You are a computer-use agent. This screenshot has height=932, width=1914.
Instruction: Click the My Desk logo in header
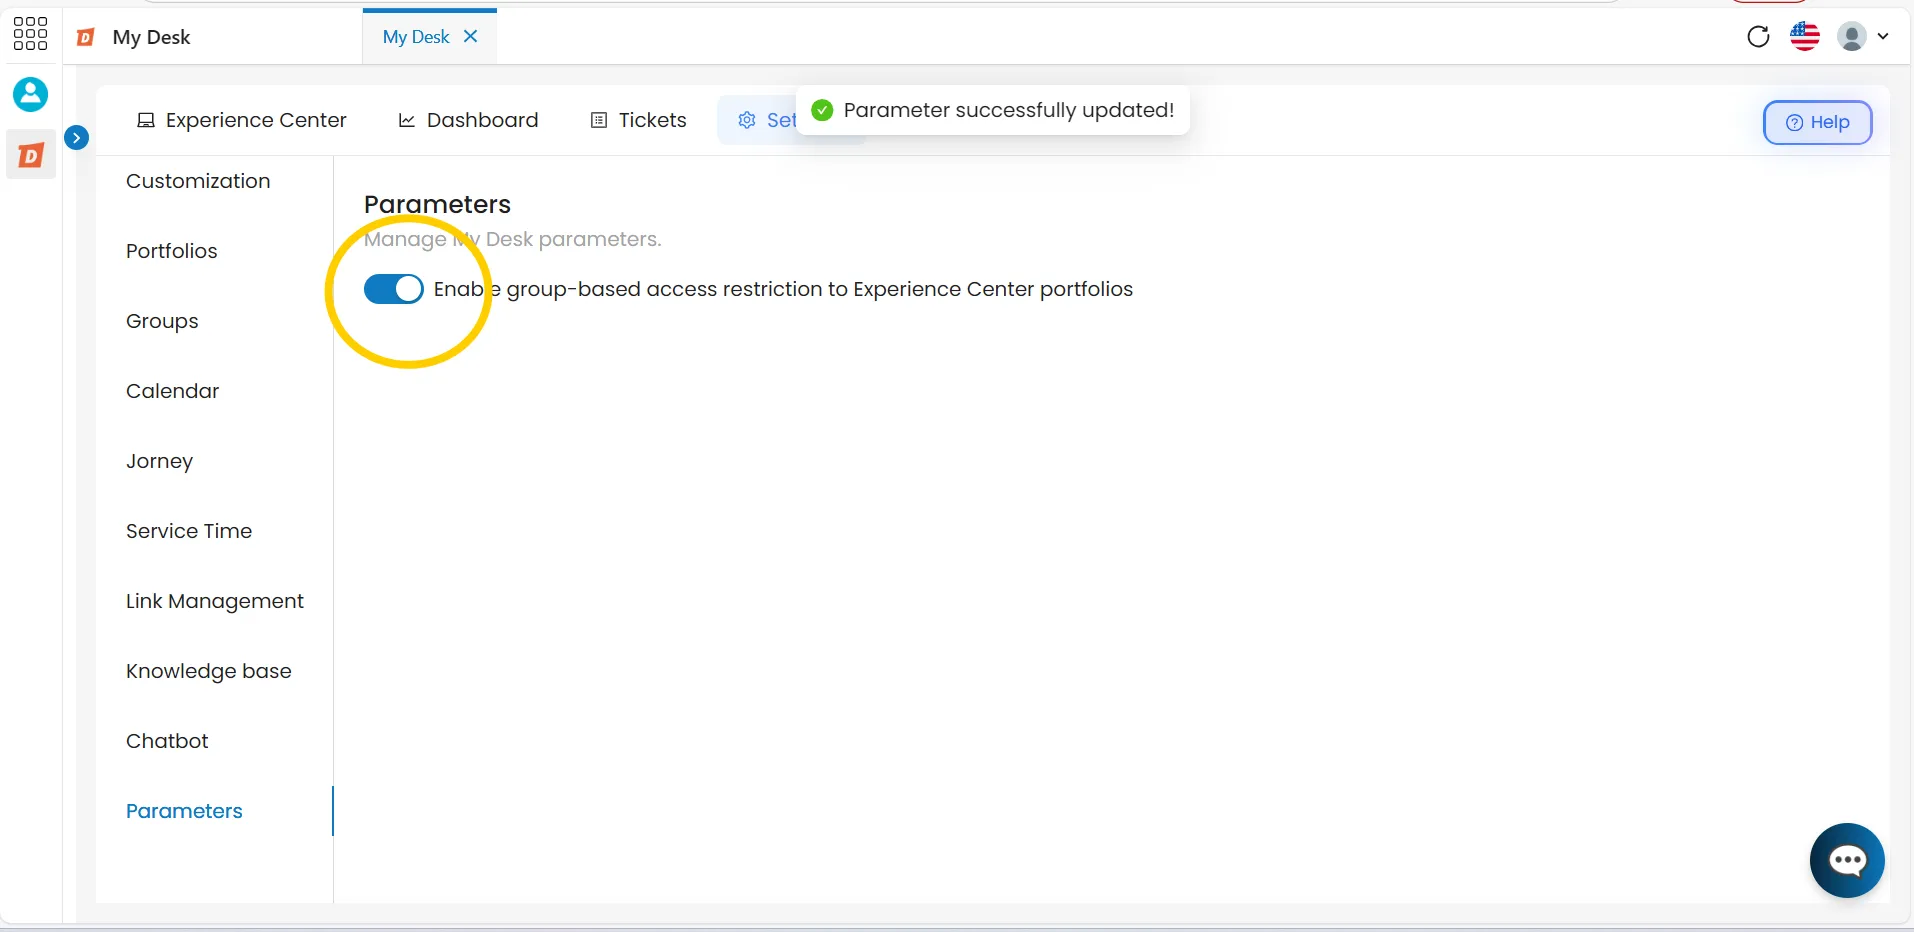tap(87, 37)
